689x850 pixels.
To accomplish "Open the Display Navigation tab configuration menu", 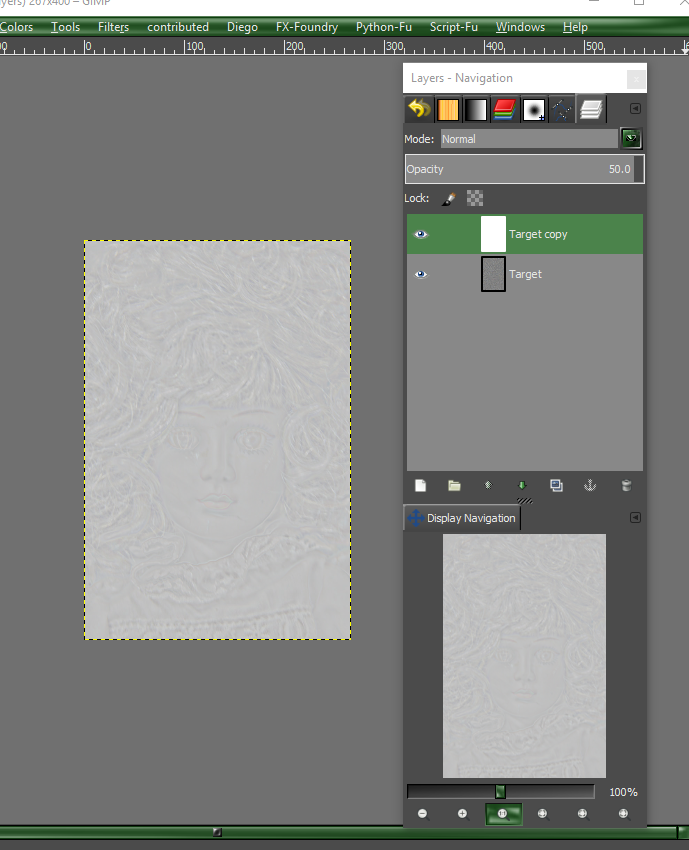I will tap(635, 518).
